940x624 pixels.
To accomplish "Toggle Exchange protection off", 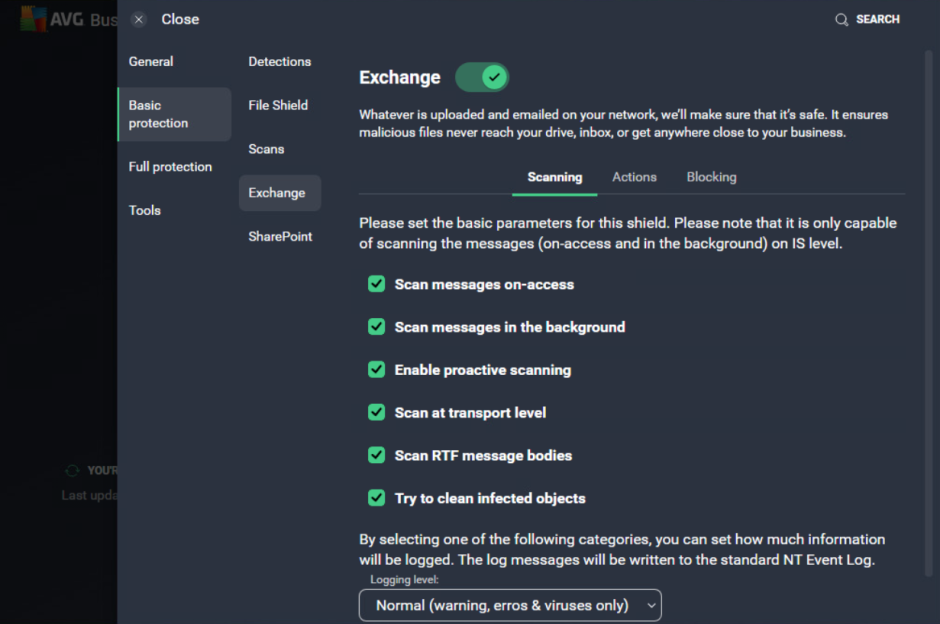I will coord(484,76).
